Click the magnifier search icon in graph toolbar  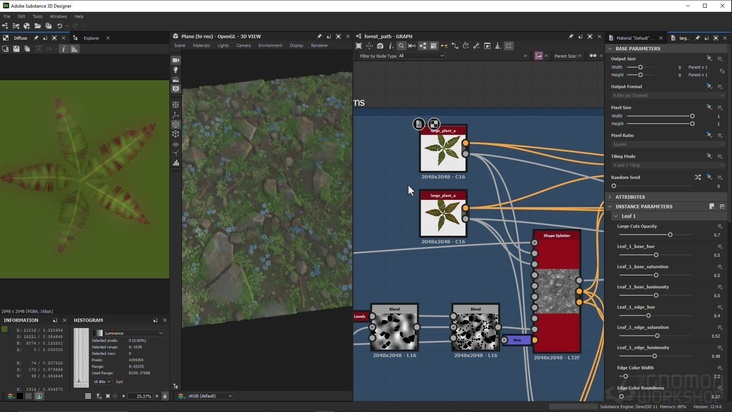coord(401,46)
